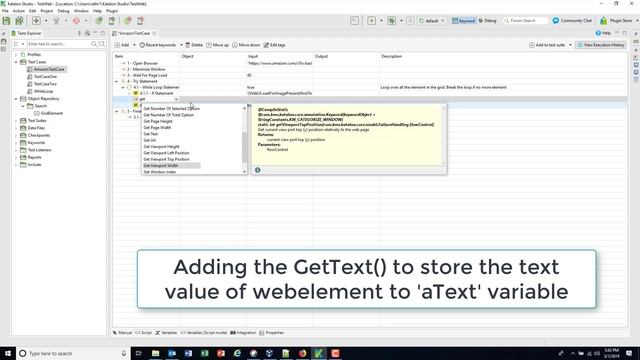Click the microphone icon in taskbar search
Viewport: 640px width, 360px height.
coord(124,353)
